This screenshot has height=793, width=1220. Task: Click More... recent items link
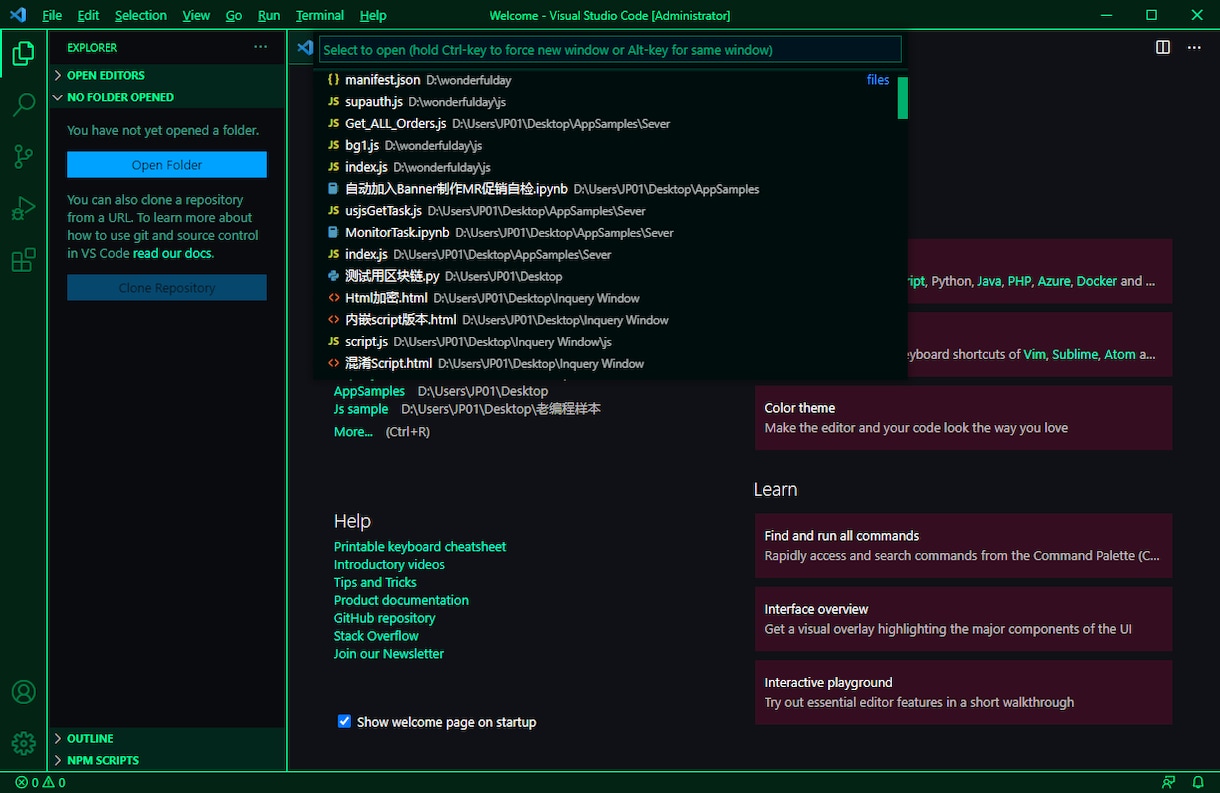[353, 432]
